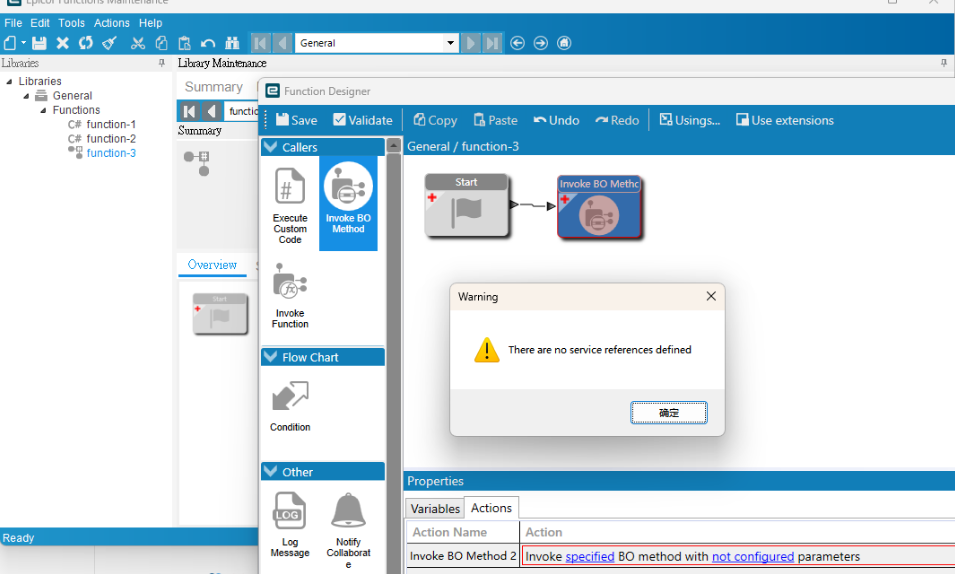955x574 pixels.
Task: Click the Search binoculars icon
Action: (x=231, y=43)
